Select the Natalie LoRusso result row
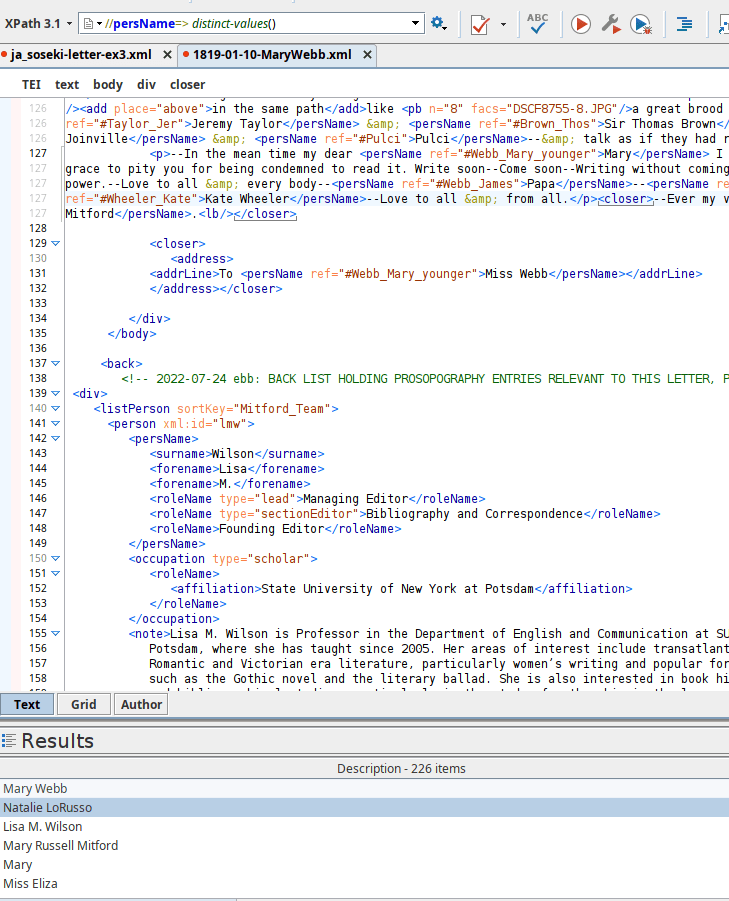The width and height of the screenshot is (729, 901). click(x=364, y=807)
